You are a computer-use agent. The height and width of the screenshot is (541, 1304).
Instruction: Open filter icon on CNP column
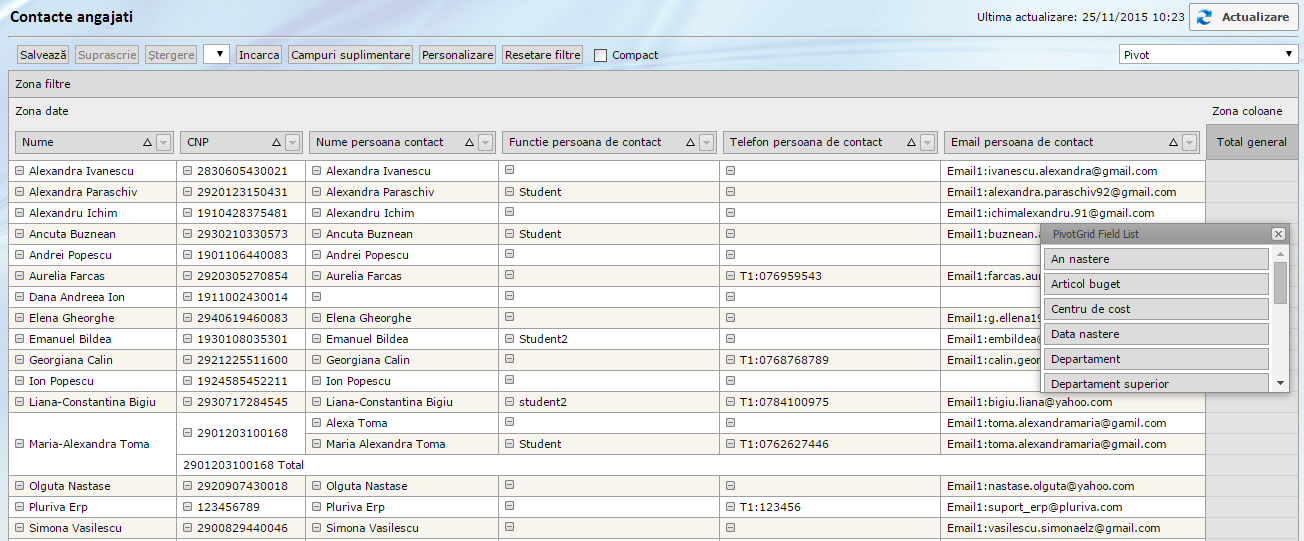point(292,143)
